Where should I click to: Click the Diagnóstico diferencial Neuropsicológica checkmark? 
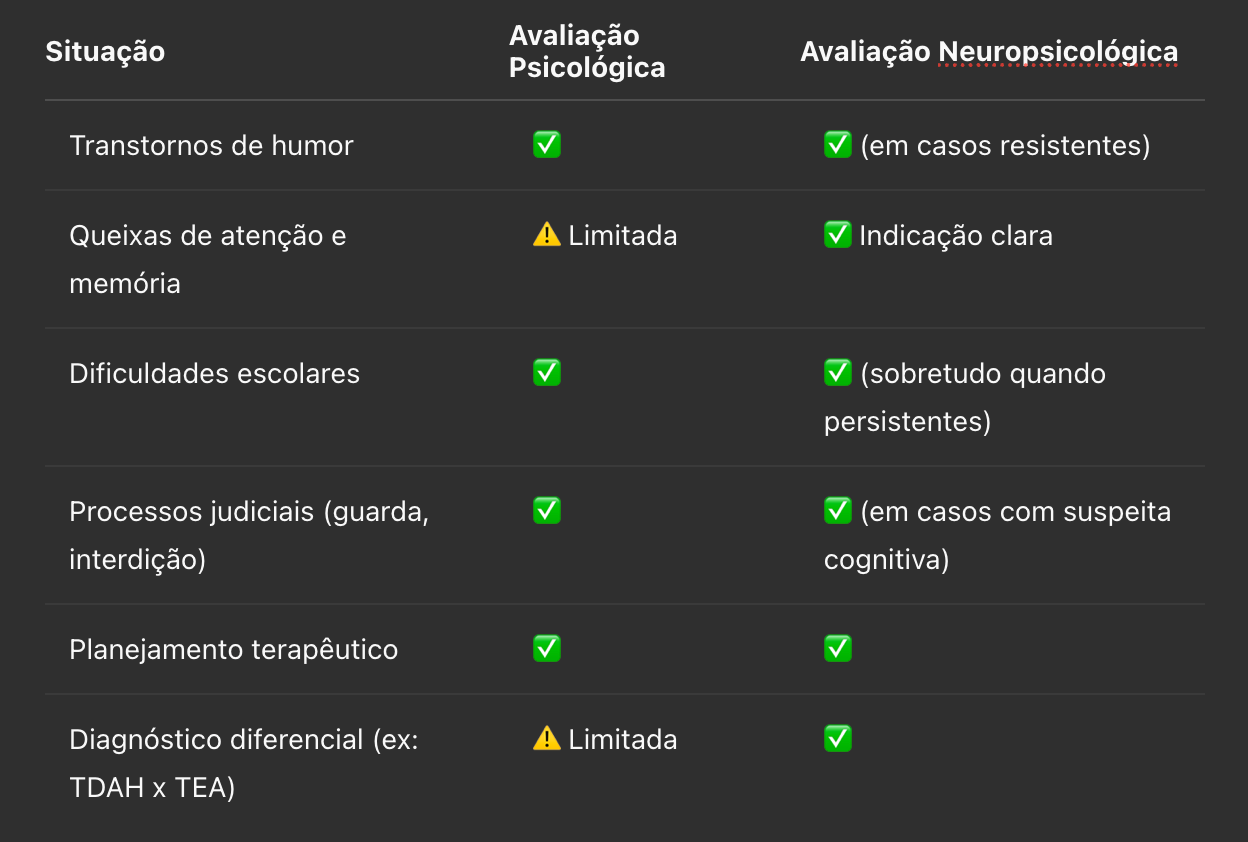tap(837, 739)
